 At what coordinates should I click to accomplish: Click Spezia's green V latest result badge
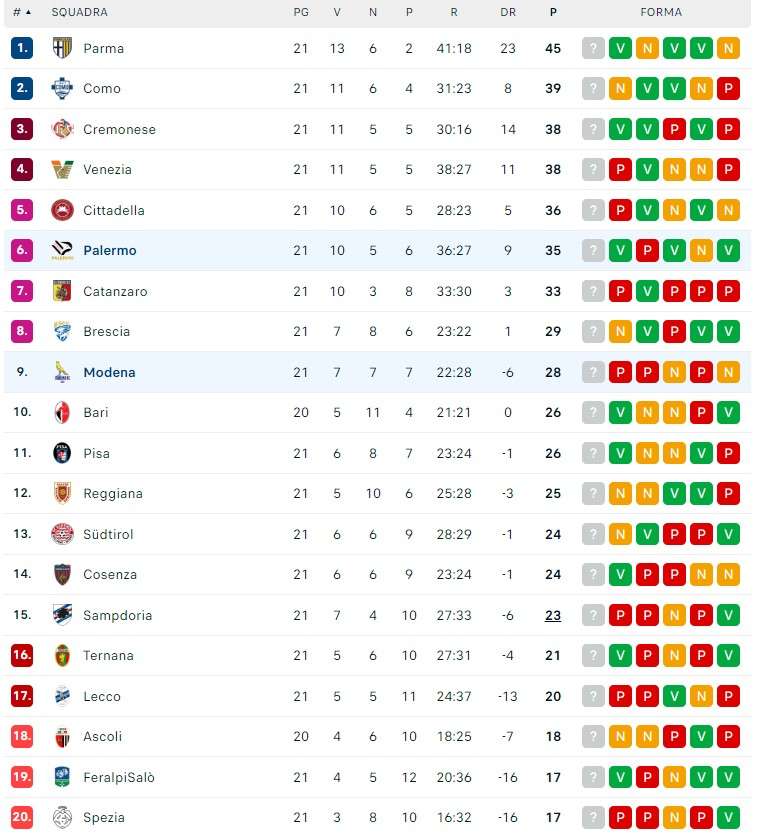point(728,817)
